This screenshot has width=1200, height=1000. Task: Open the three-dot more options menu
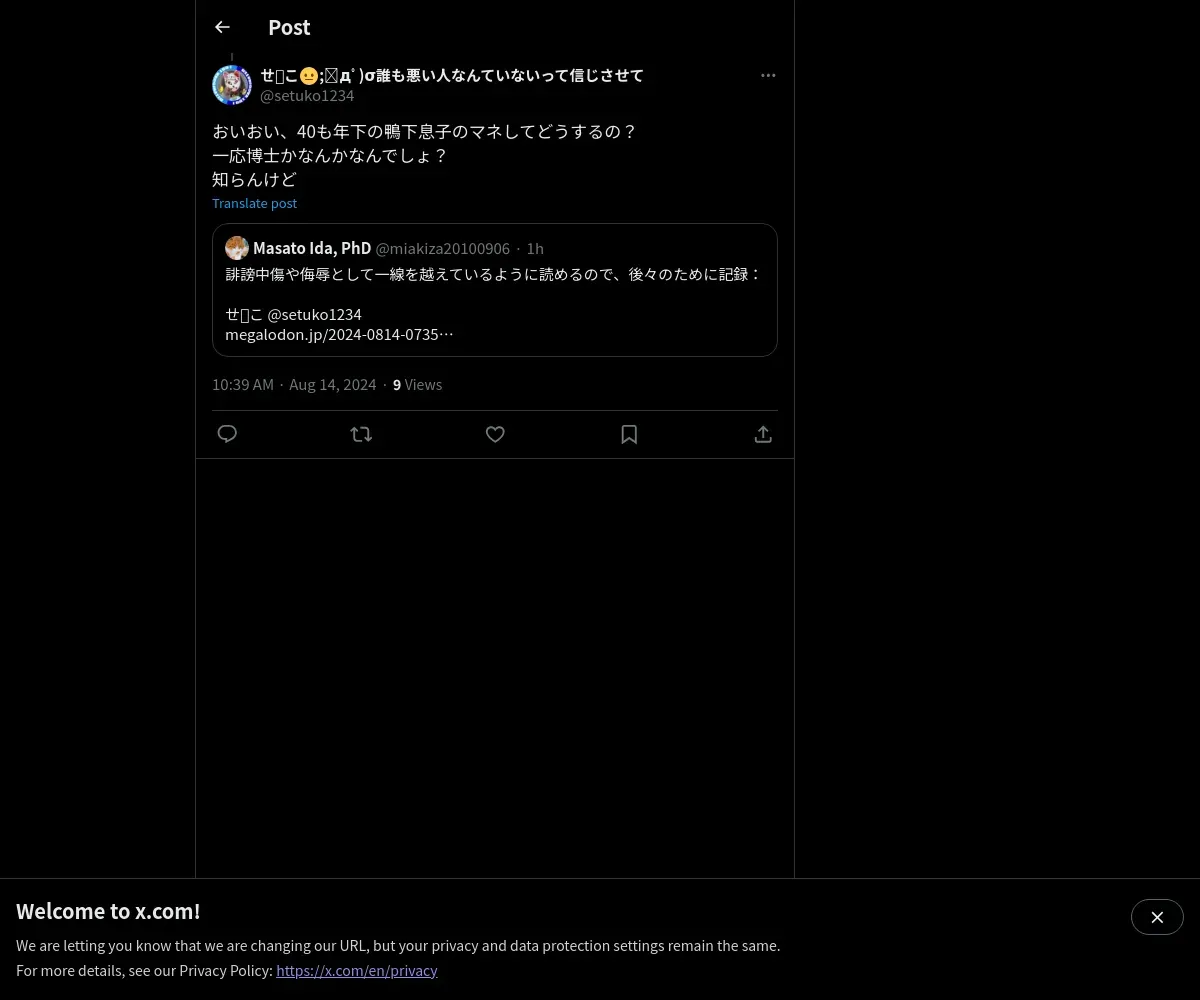(768, 75)
